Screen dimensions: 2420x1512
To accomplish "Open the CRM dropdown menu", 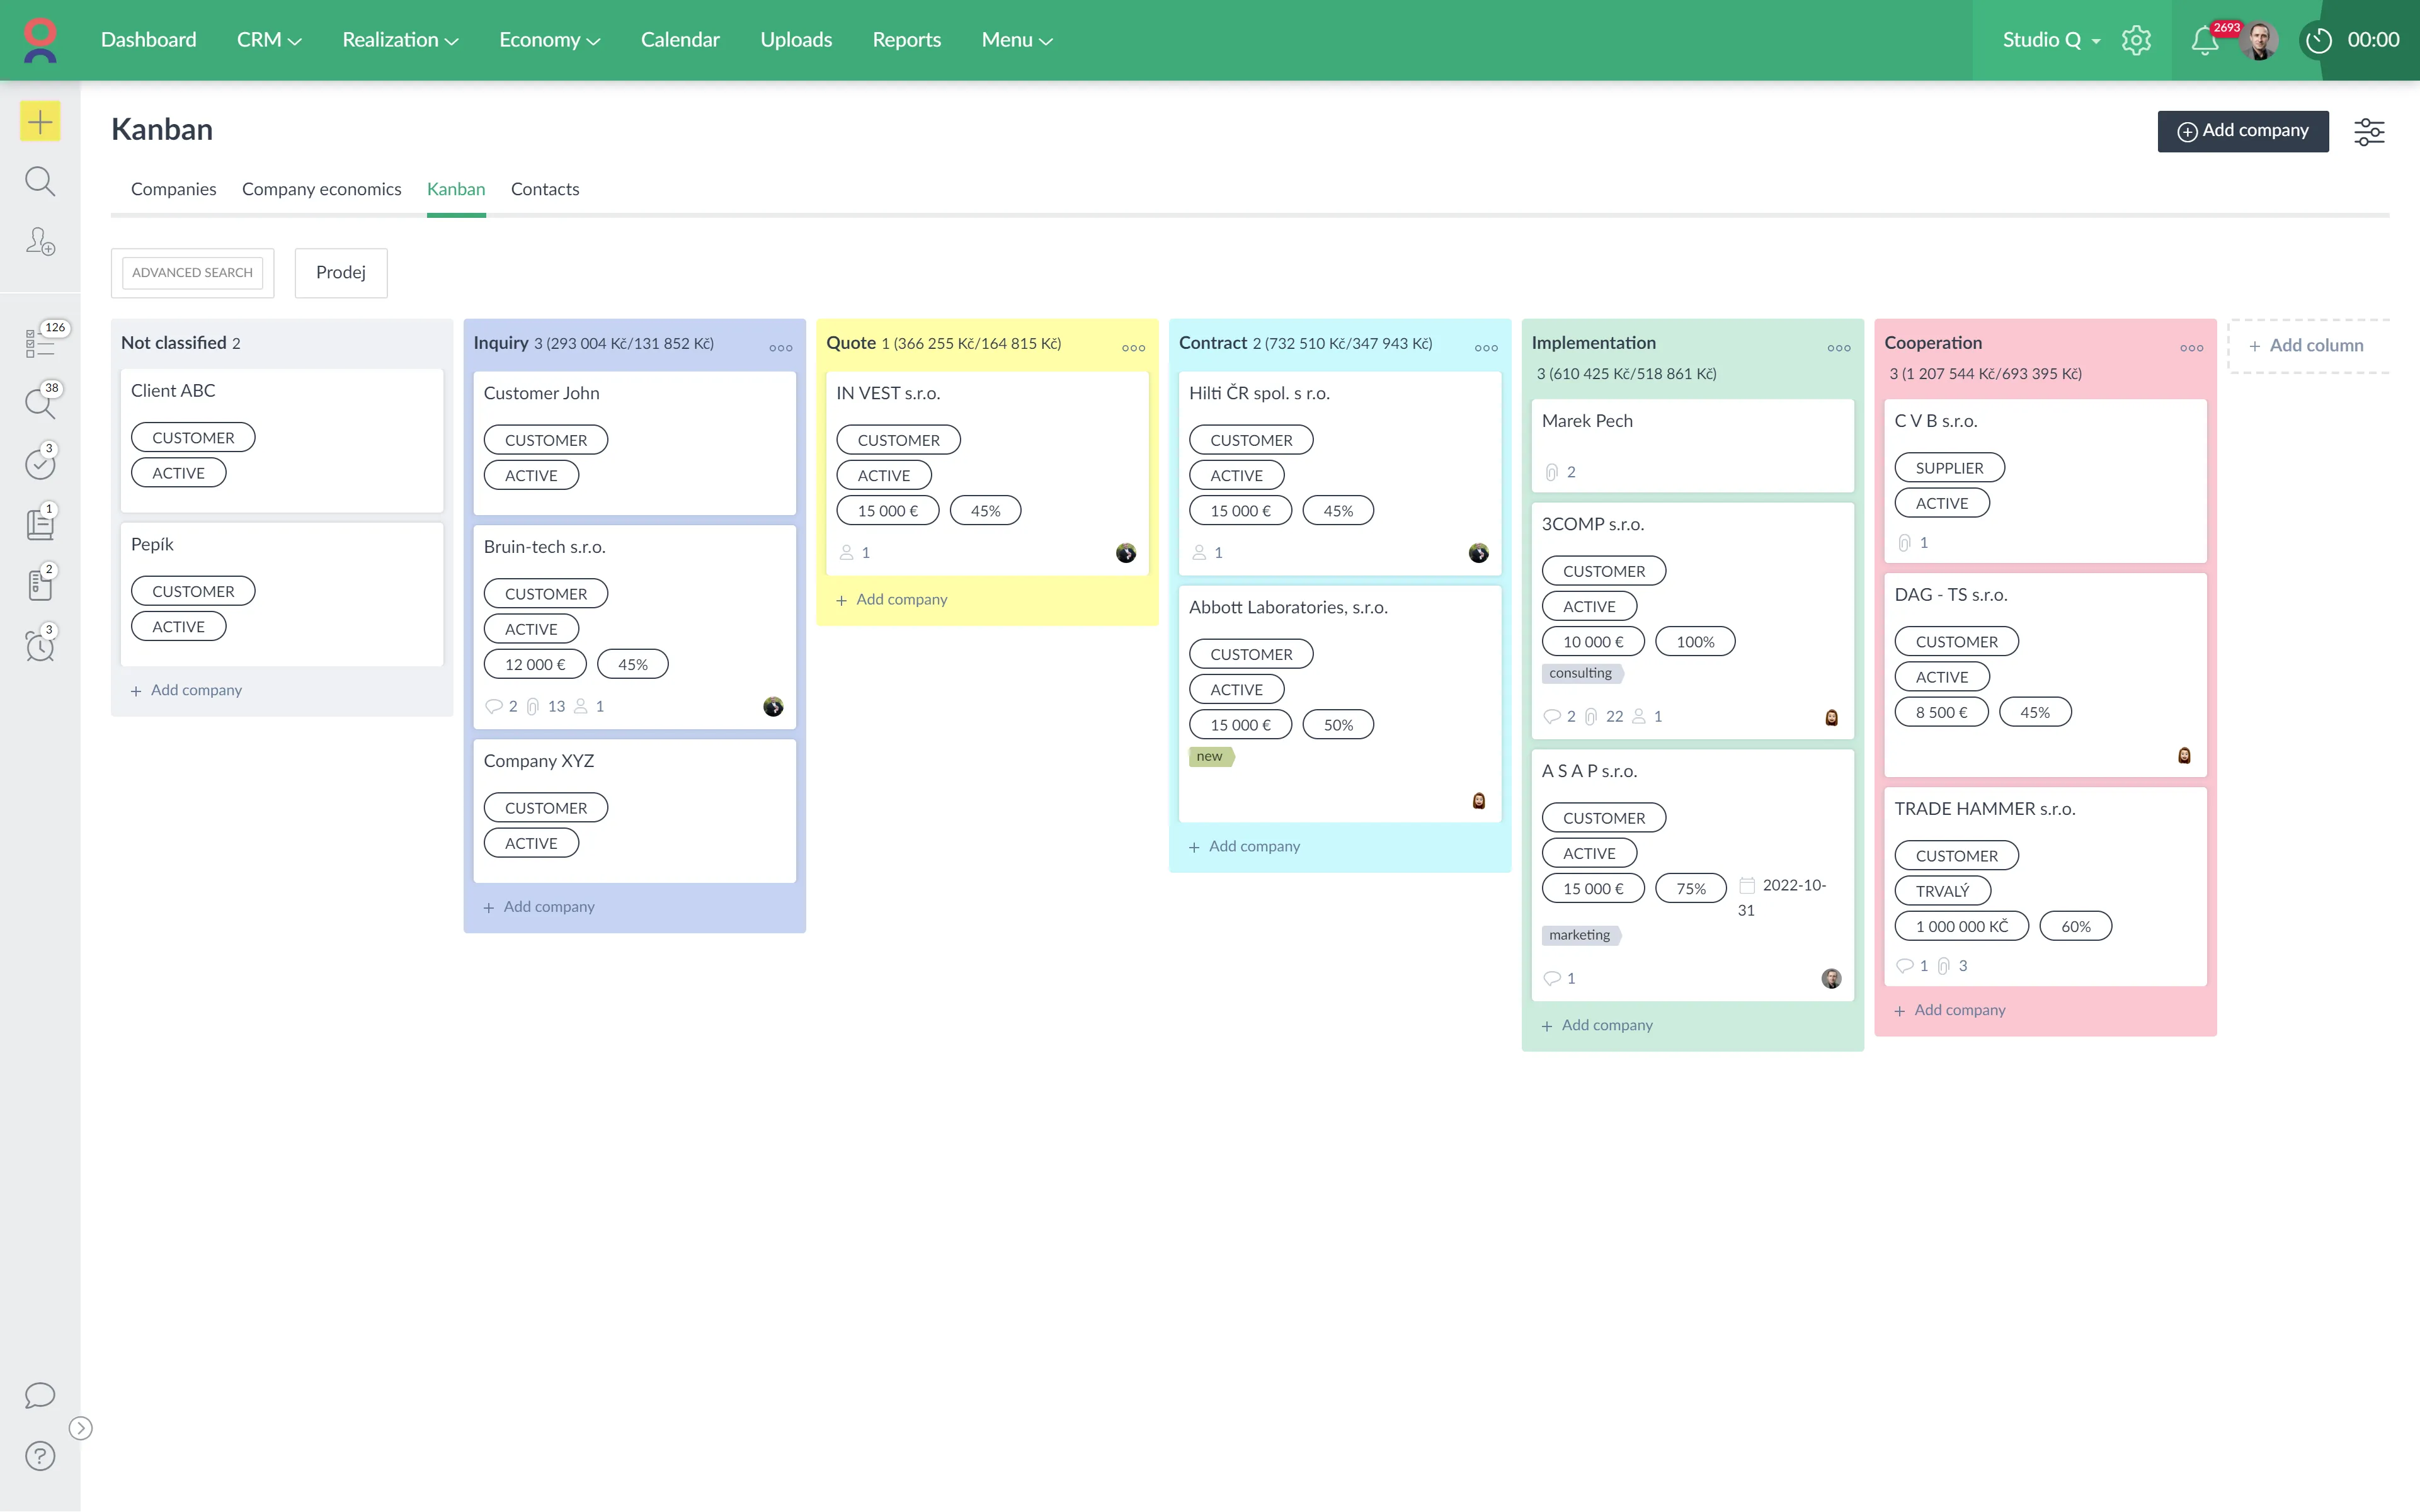I will click(x=268, y=40).
